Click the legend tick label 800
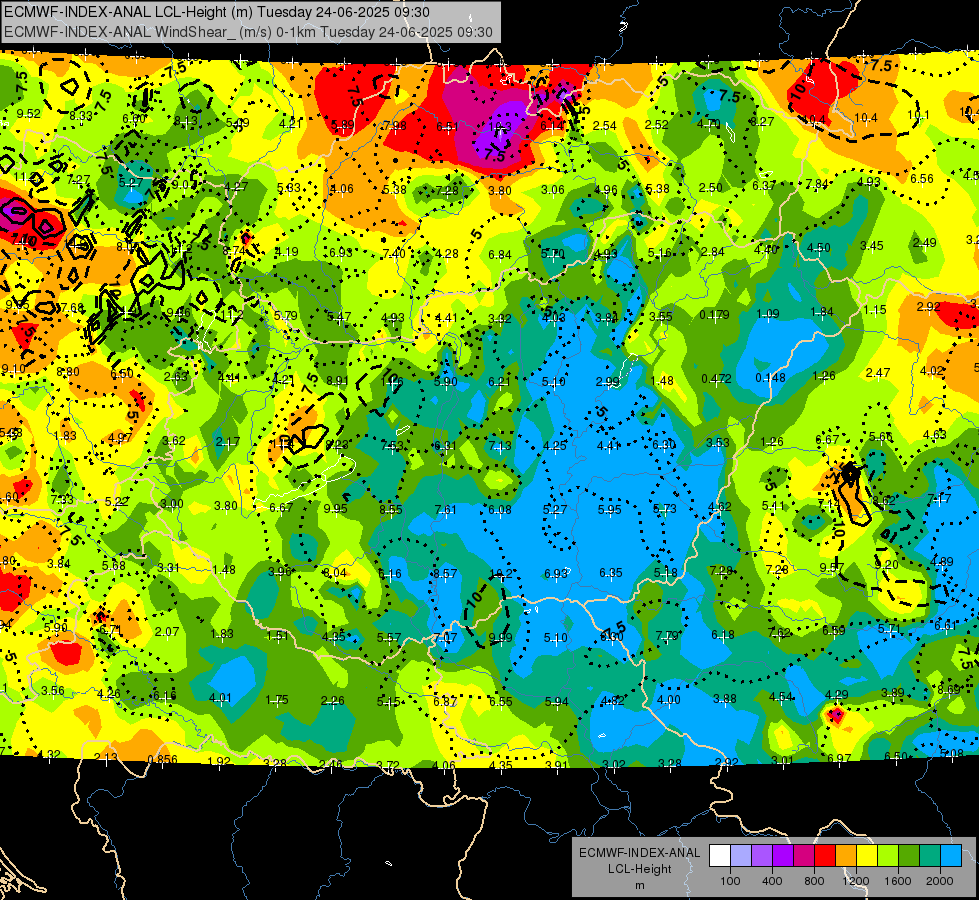979x900 pixels. click(x=814, y=881)
